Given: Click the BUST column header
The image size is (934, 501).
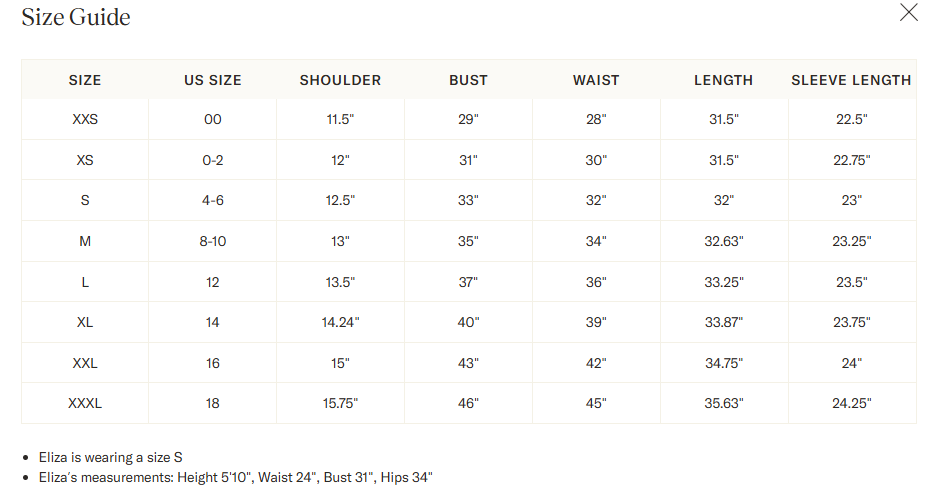Looking at the screenshot, I should coord(468,80).
